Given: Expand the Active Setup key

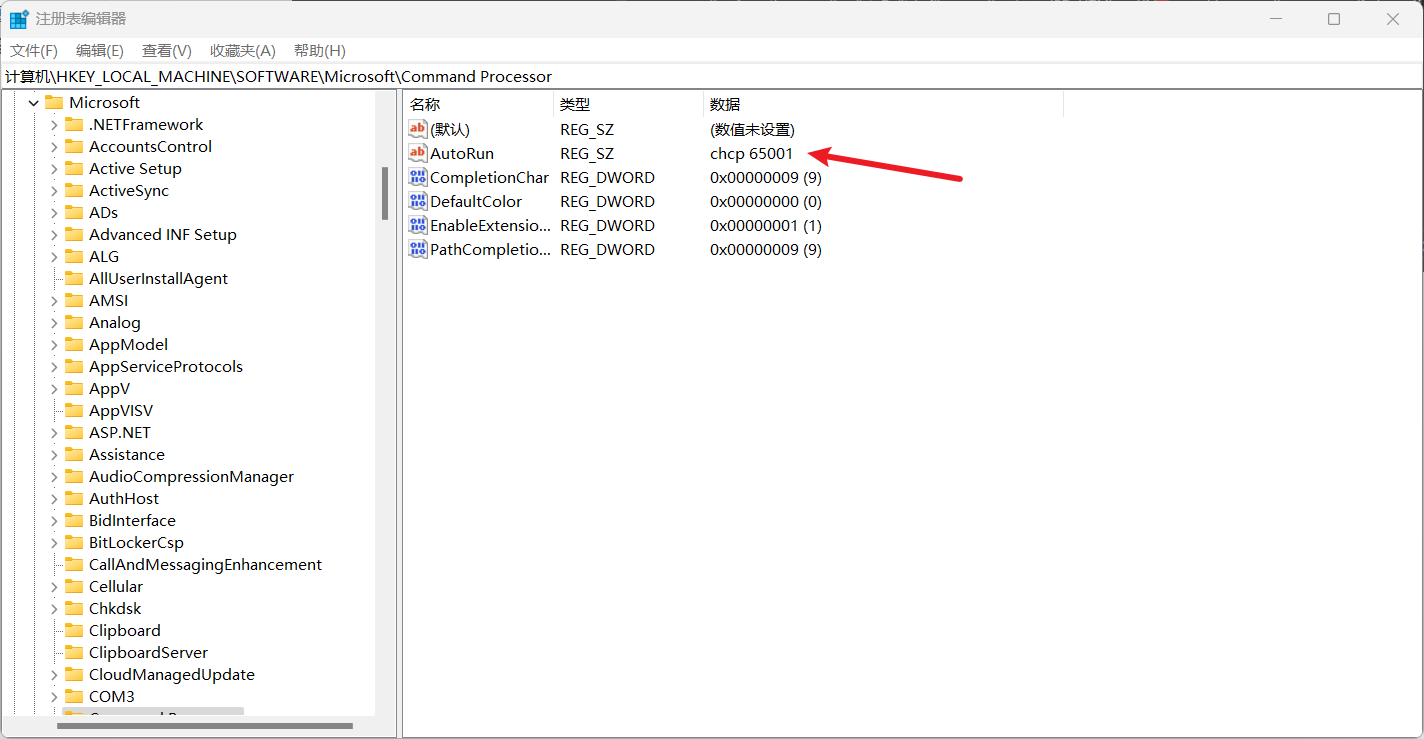Looking at the screenshot, I should pyautogui.click(x=54, y=169).
